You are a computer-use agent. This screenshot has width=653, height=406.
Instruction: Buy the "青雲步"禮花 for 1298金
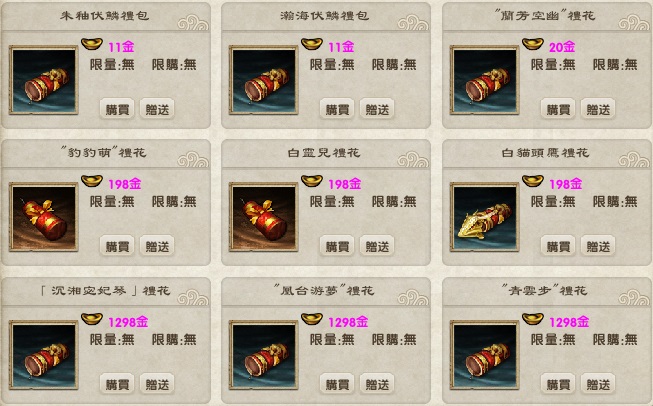(x=558, y=384)
